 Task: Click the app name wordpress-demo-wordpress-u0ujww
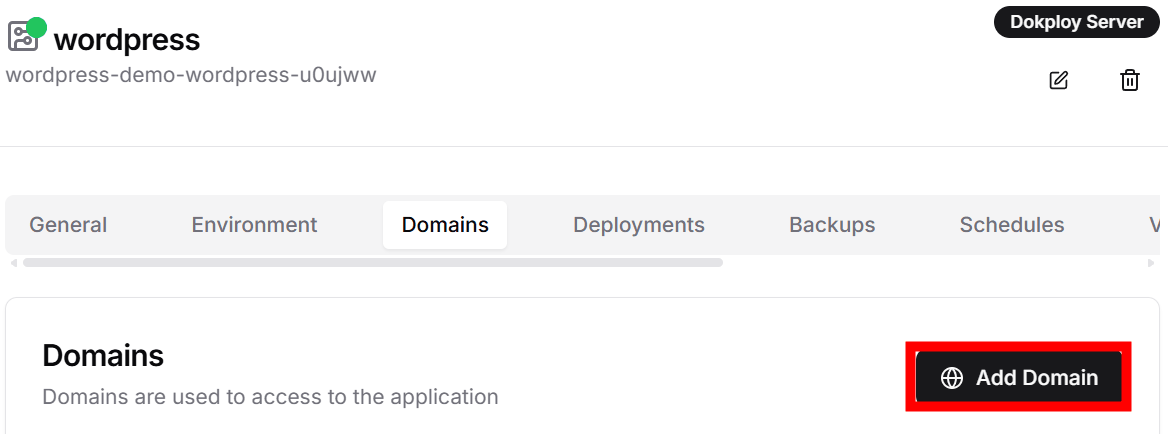(x=191, y=75)
